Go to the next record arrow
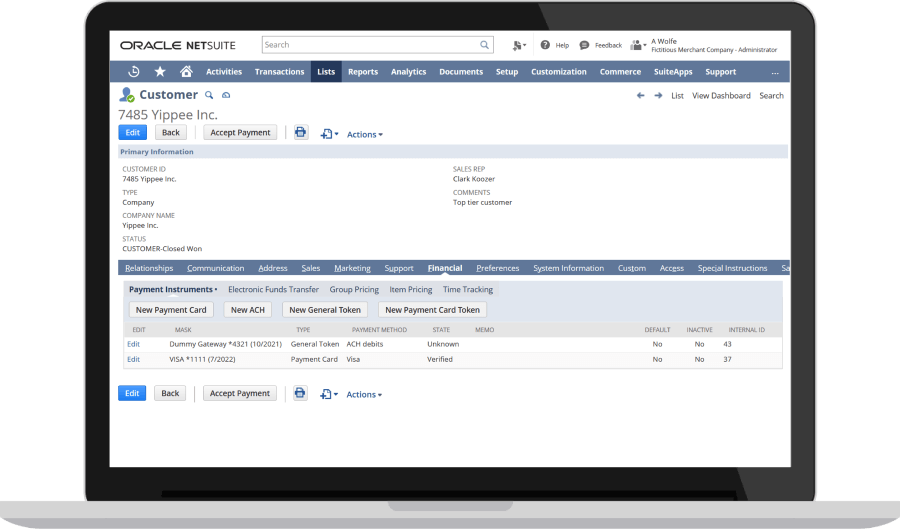Image resolution: width=900 pixels, height=529 pixels. pyautogui.click(x=658, y=96)
